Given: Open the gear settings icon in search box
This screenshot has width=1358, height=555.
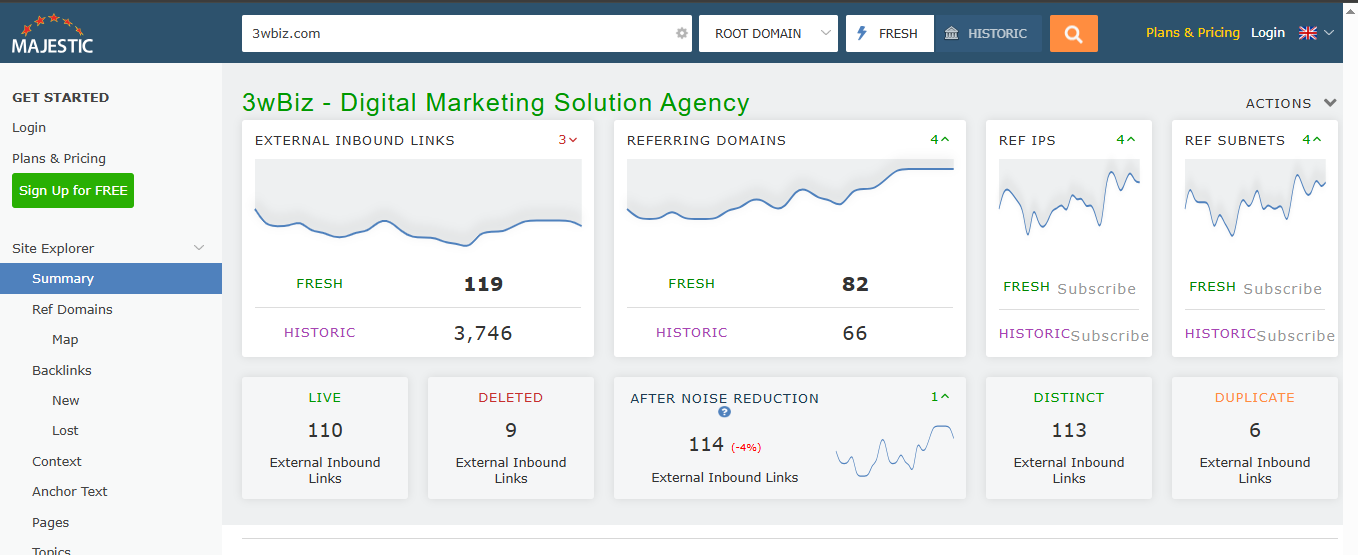Looking at the screenshot, I should (682, 33).
